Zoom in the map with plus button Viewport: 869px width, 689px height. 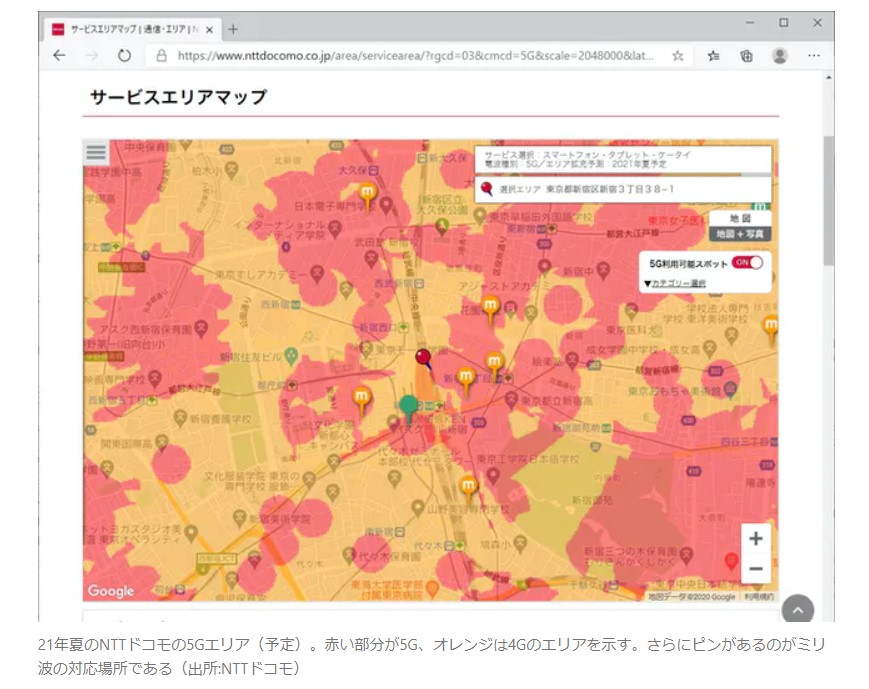click(755, 538)
